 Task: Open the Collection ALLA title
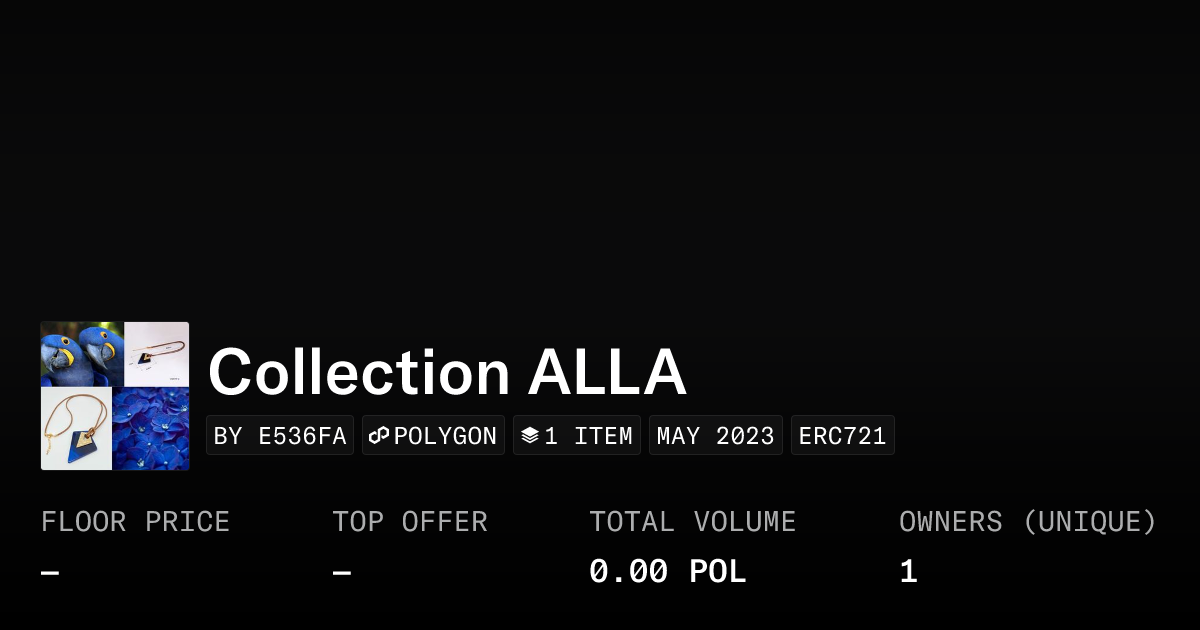(447, 373)
